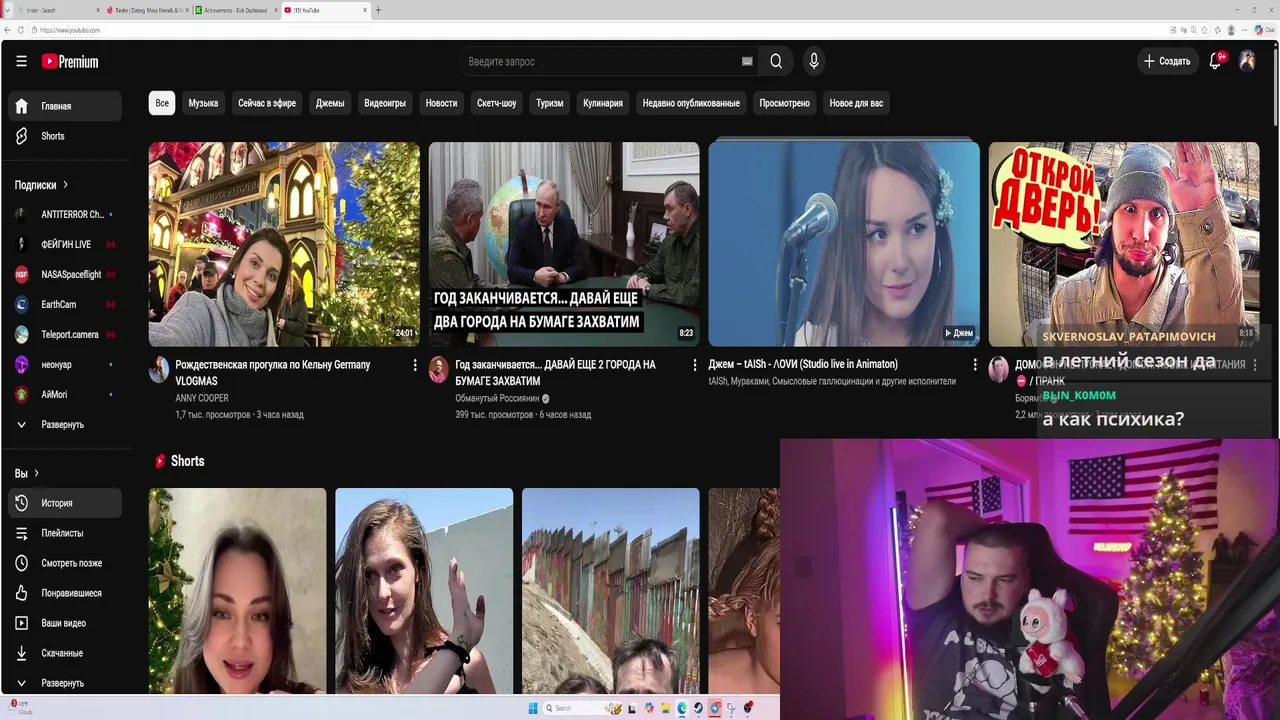Open a new browser tab
Screen dimensions: 1280x720
[378, 10]
